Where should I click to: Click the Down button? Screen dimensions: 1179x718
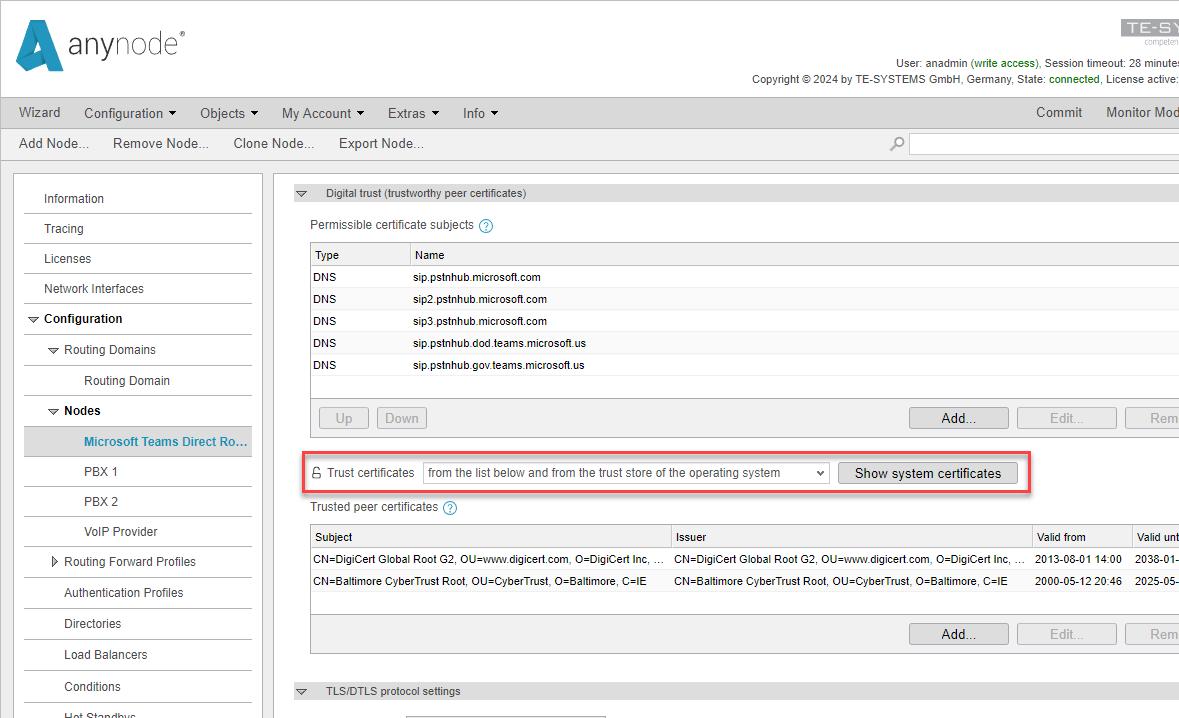(x=402, y=418)
